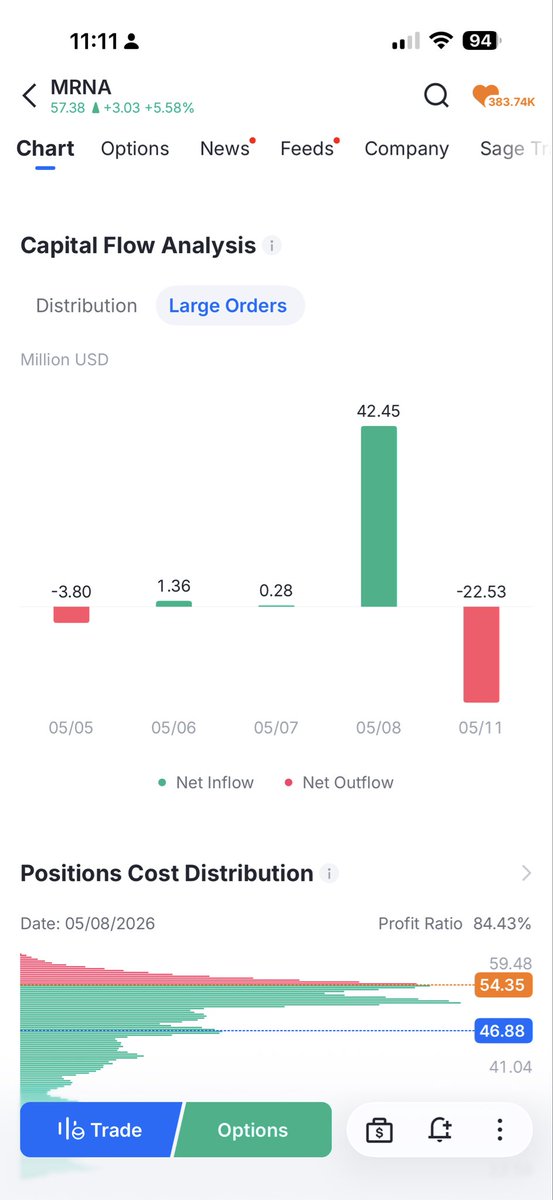Tap the Wi-Fi icon in status bar
Image resolution: width=553 pixels, height=1200 pixels.
pos(440,41)
